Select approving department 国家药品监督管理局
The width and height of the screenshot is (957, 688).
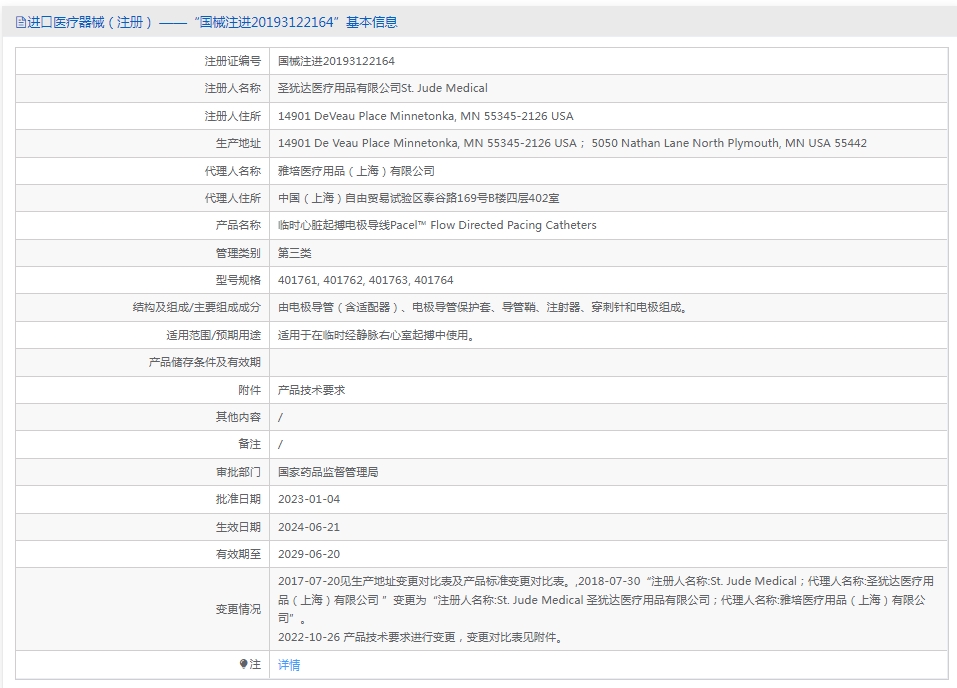pos(328,472)
